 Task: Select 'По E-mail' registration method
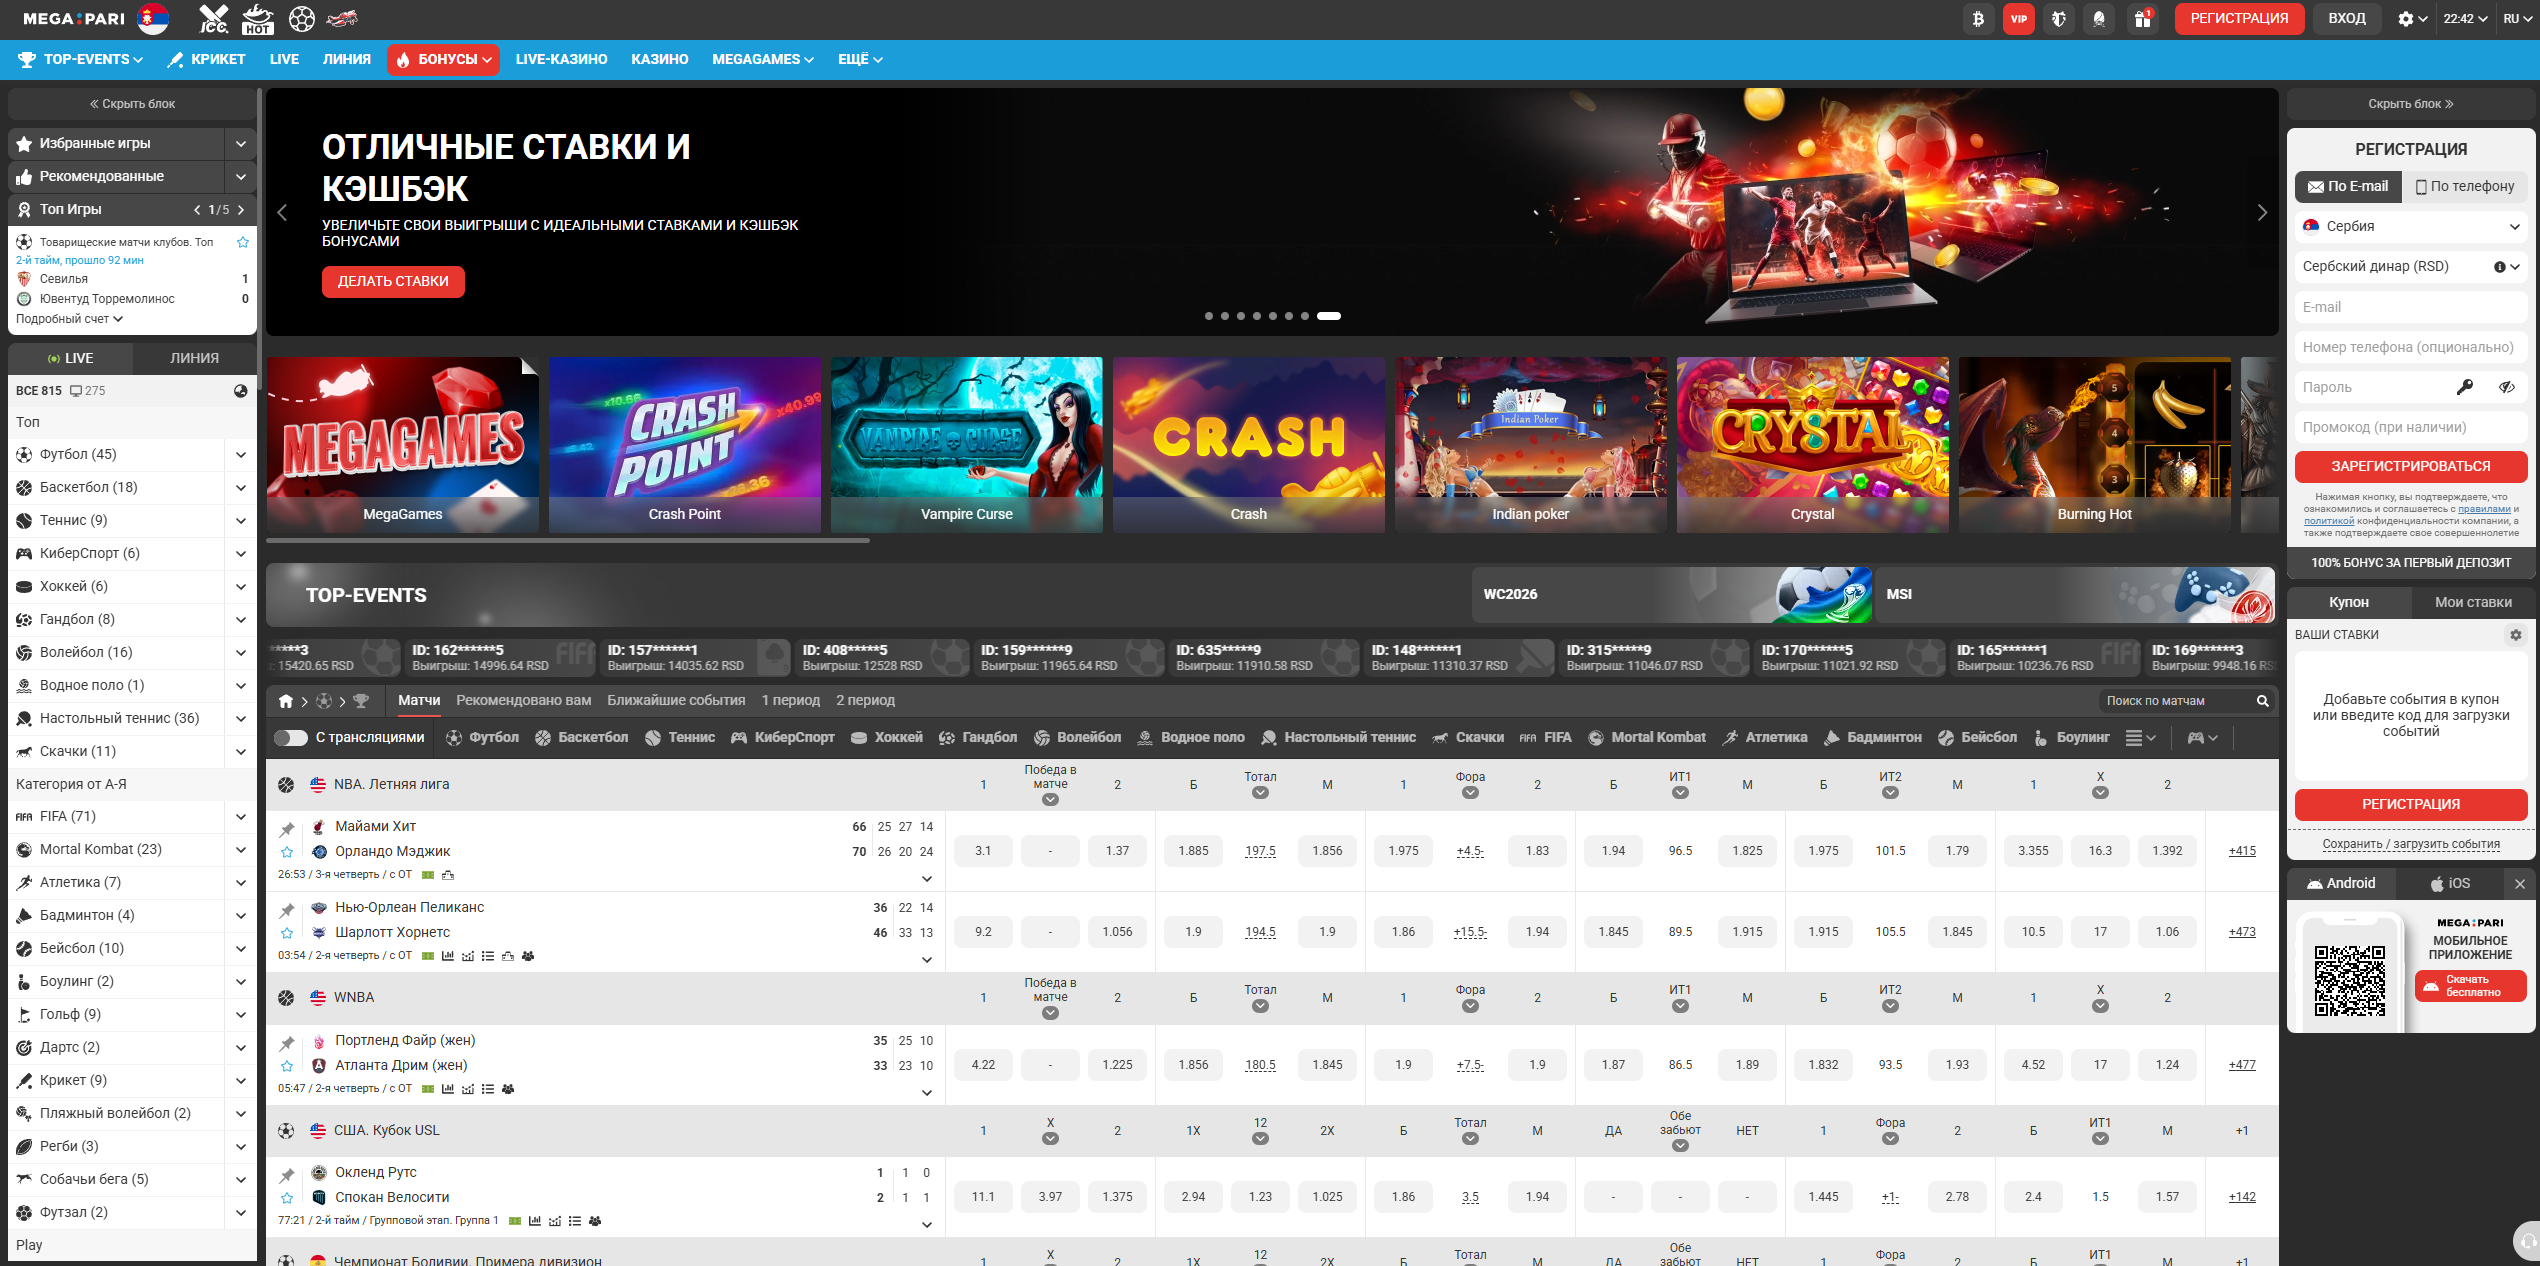click(2348, 187)
